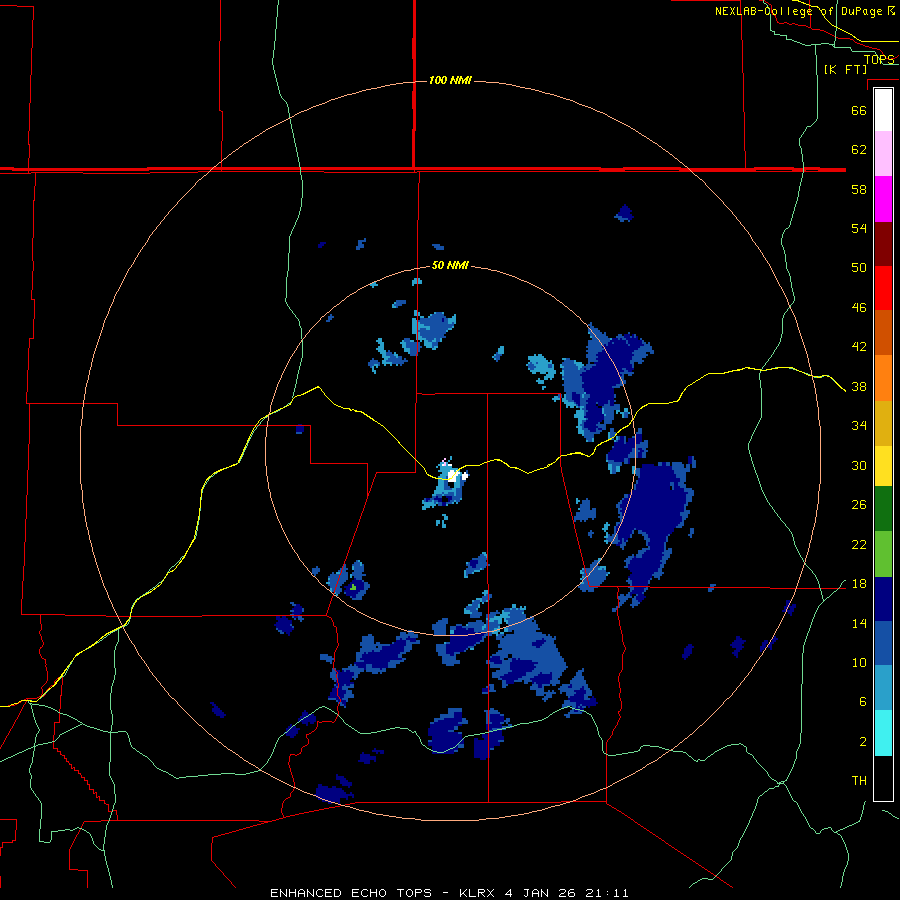Click the 50 value on the legend
Image resolution: width=900 pixels, height=900 pixels.
859,268
